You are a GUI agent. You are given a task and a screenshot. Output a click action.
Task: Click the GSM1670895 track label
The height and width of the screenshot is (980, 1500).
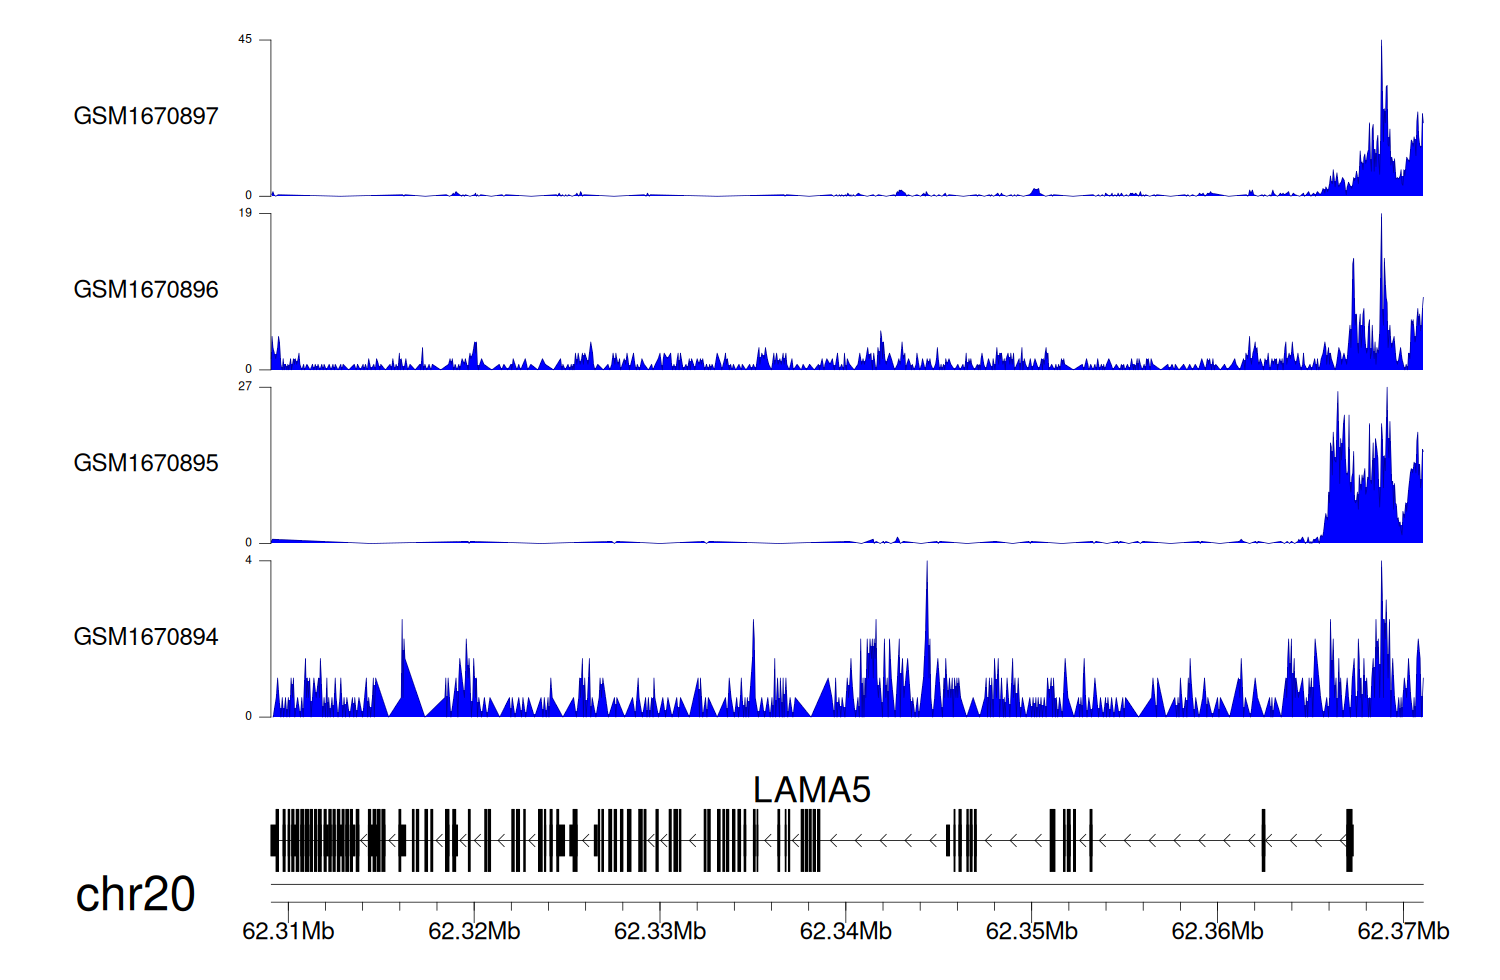point(146,463)
